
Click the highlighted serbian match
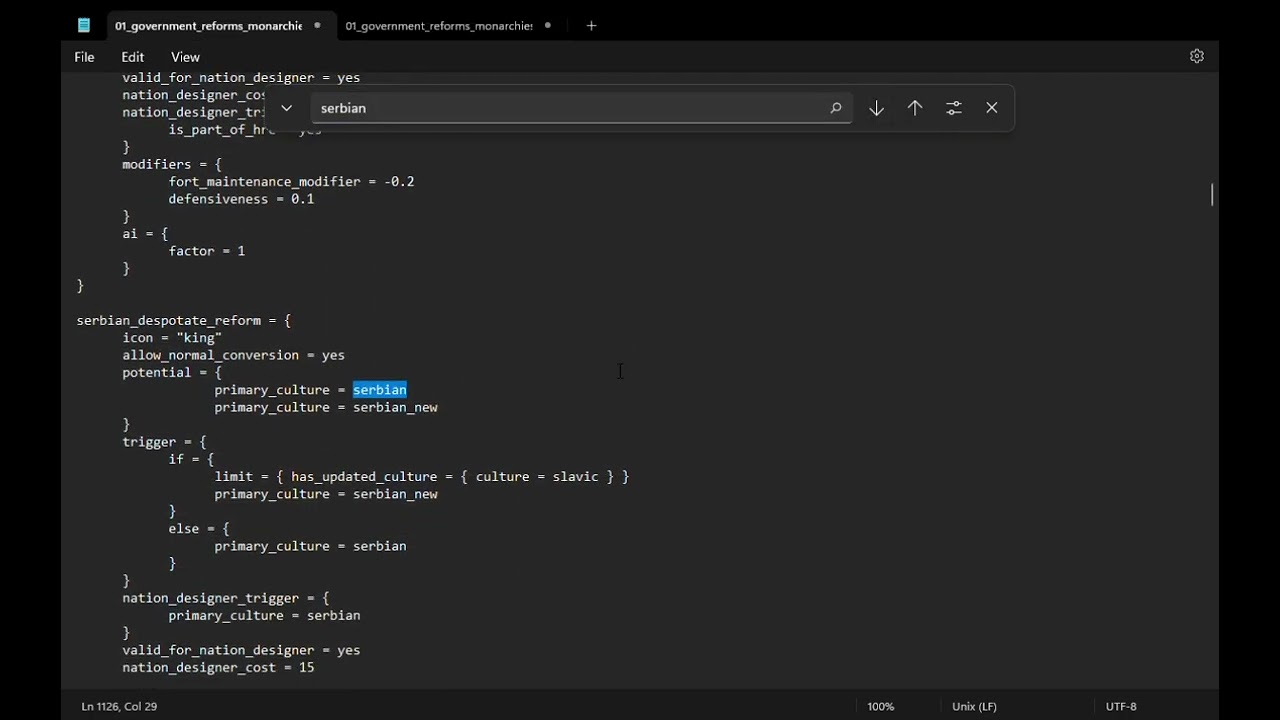pos(379,390)
